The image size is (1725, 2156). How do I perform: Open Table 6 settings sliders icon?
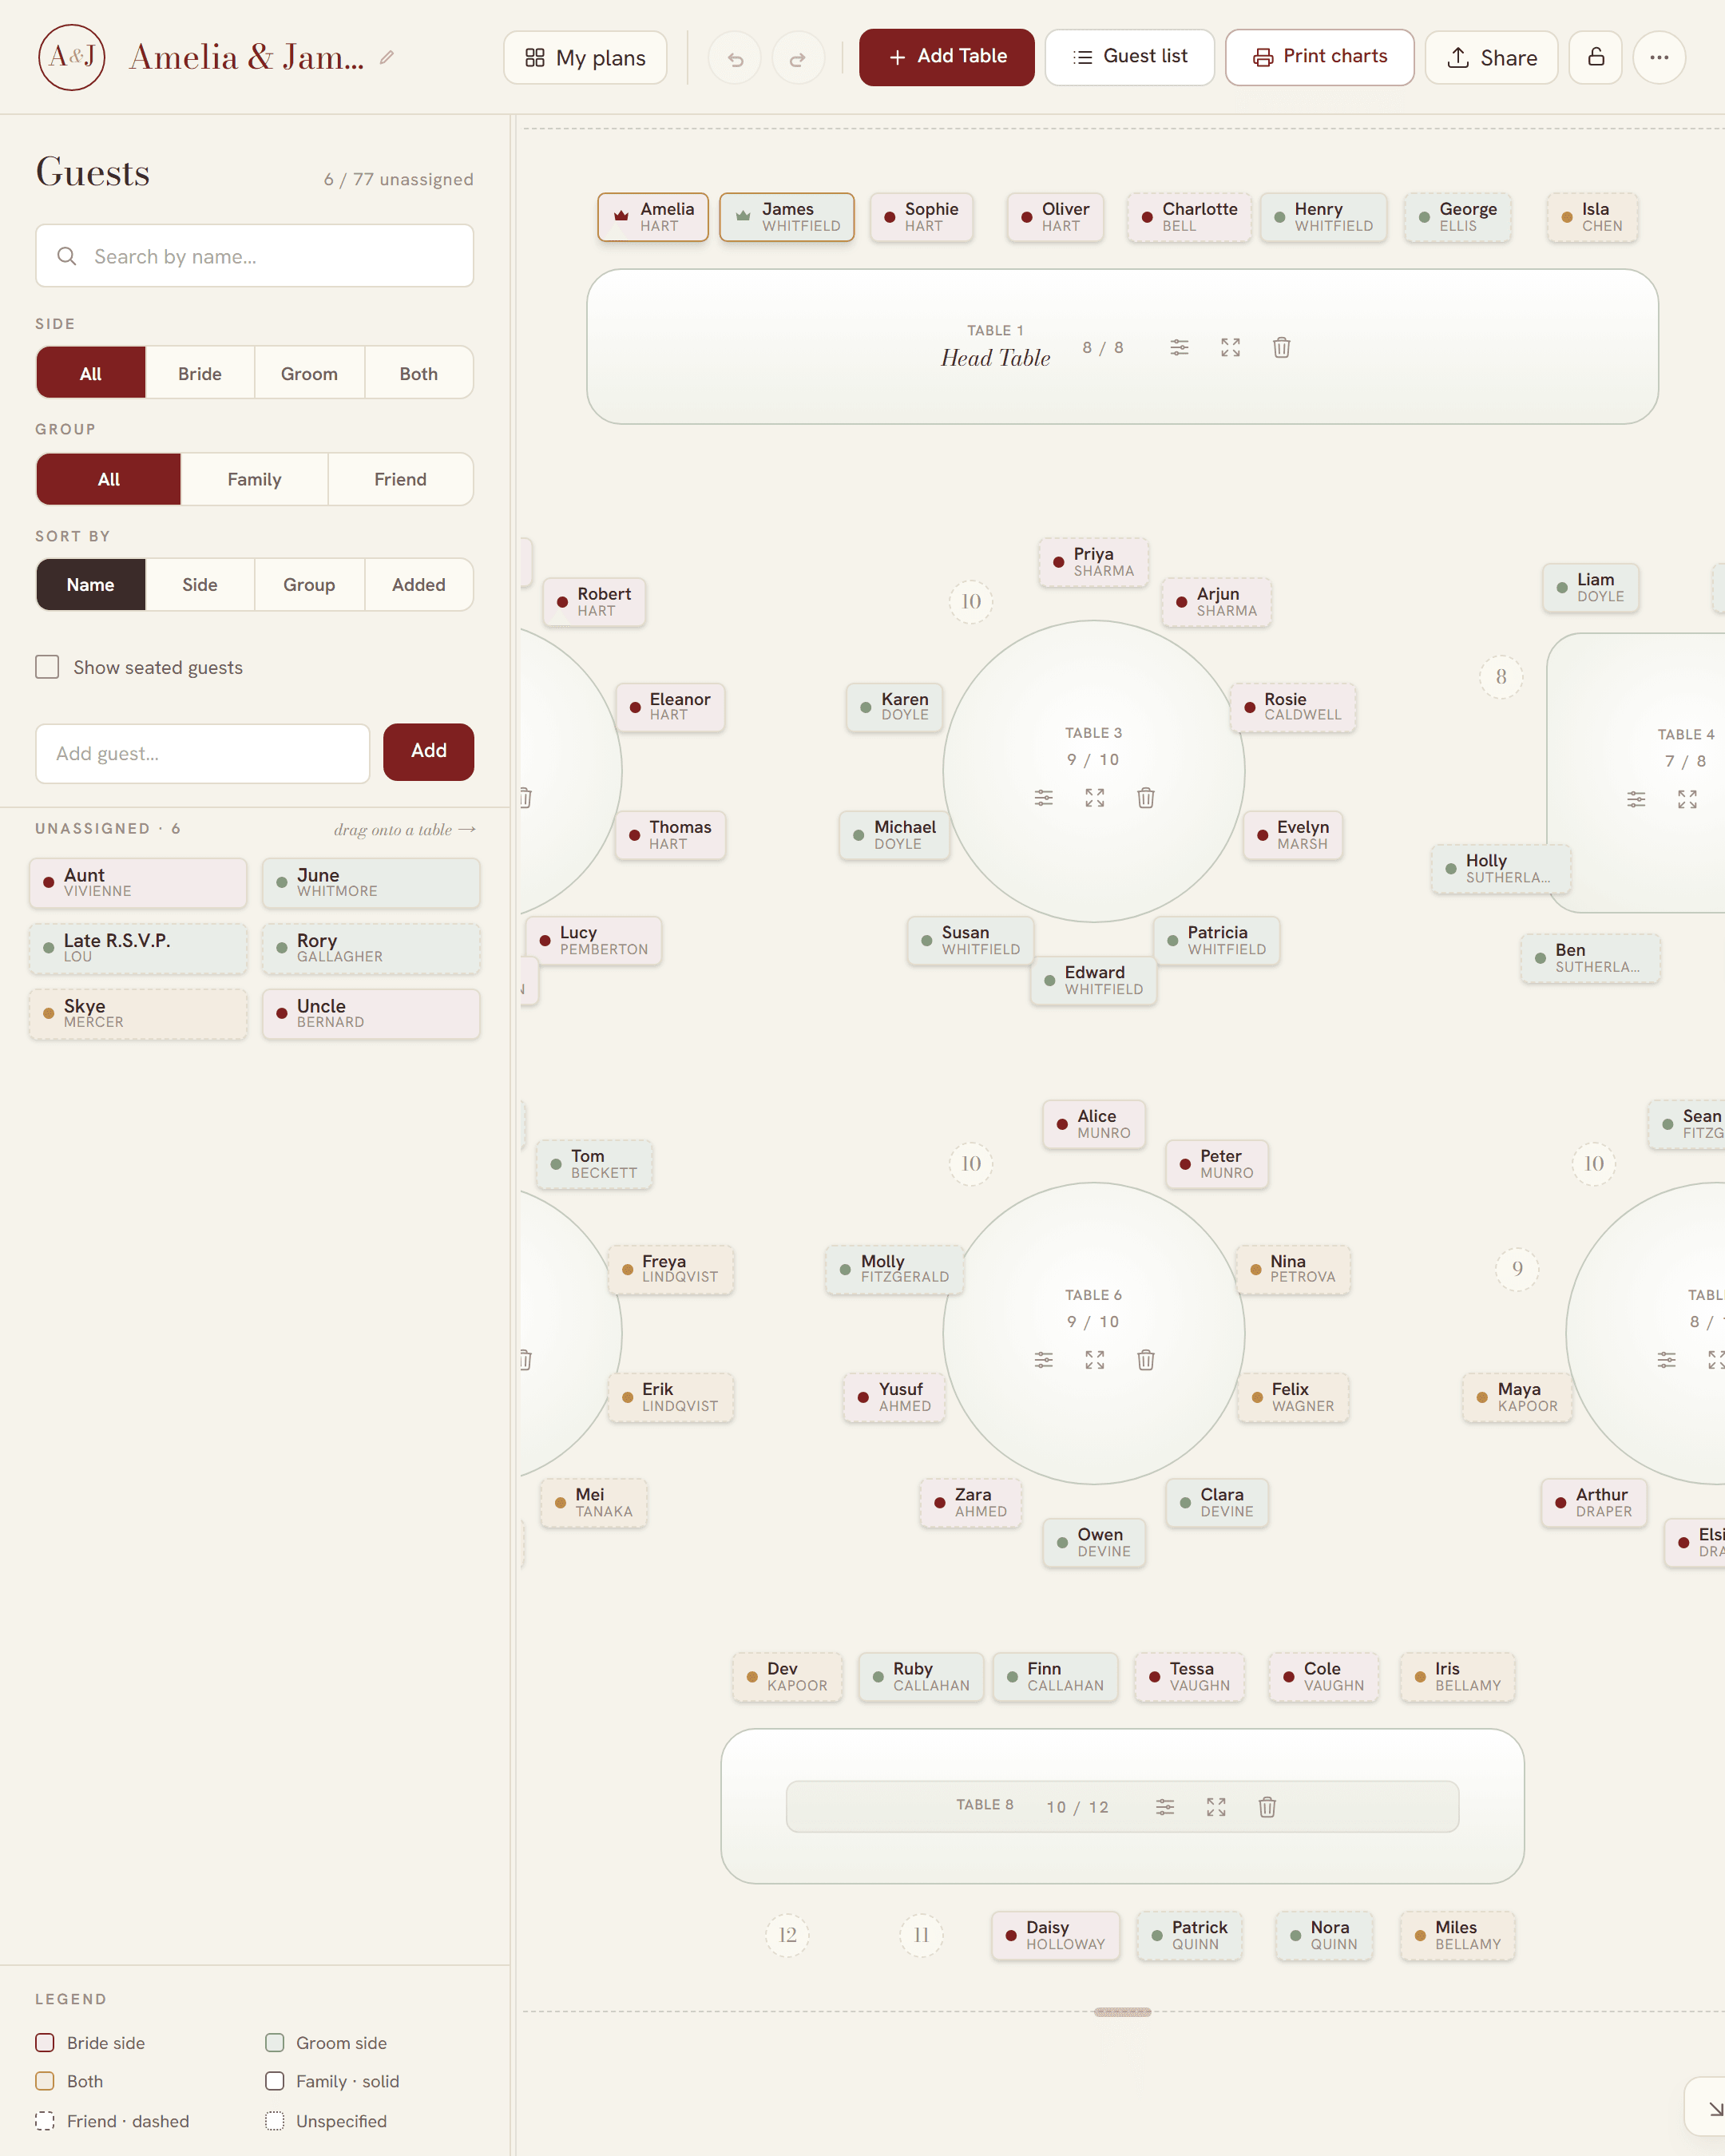[1044, 1359]
